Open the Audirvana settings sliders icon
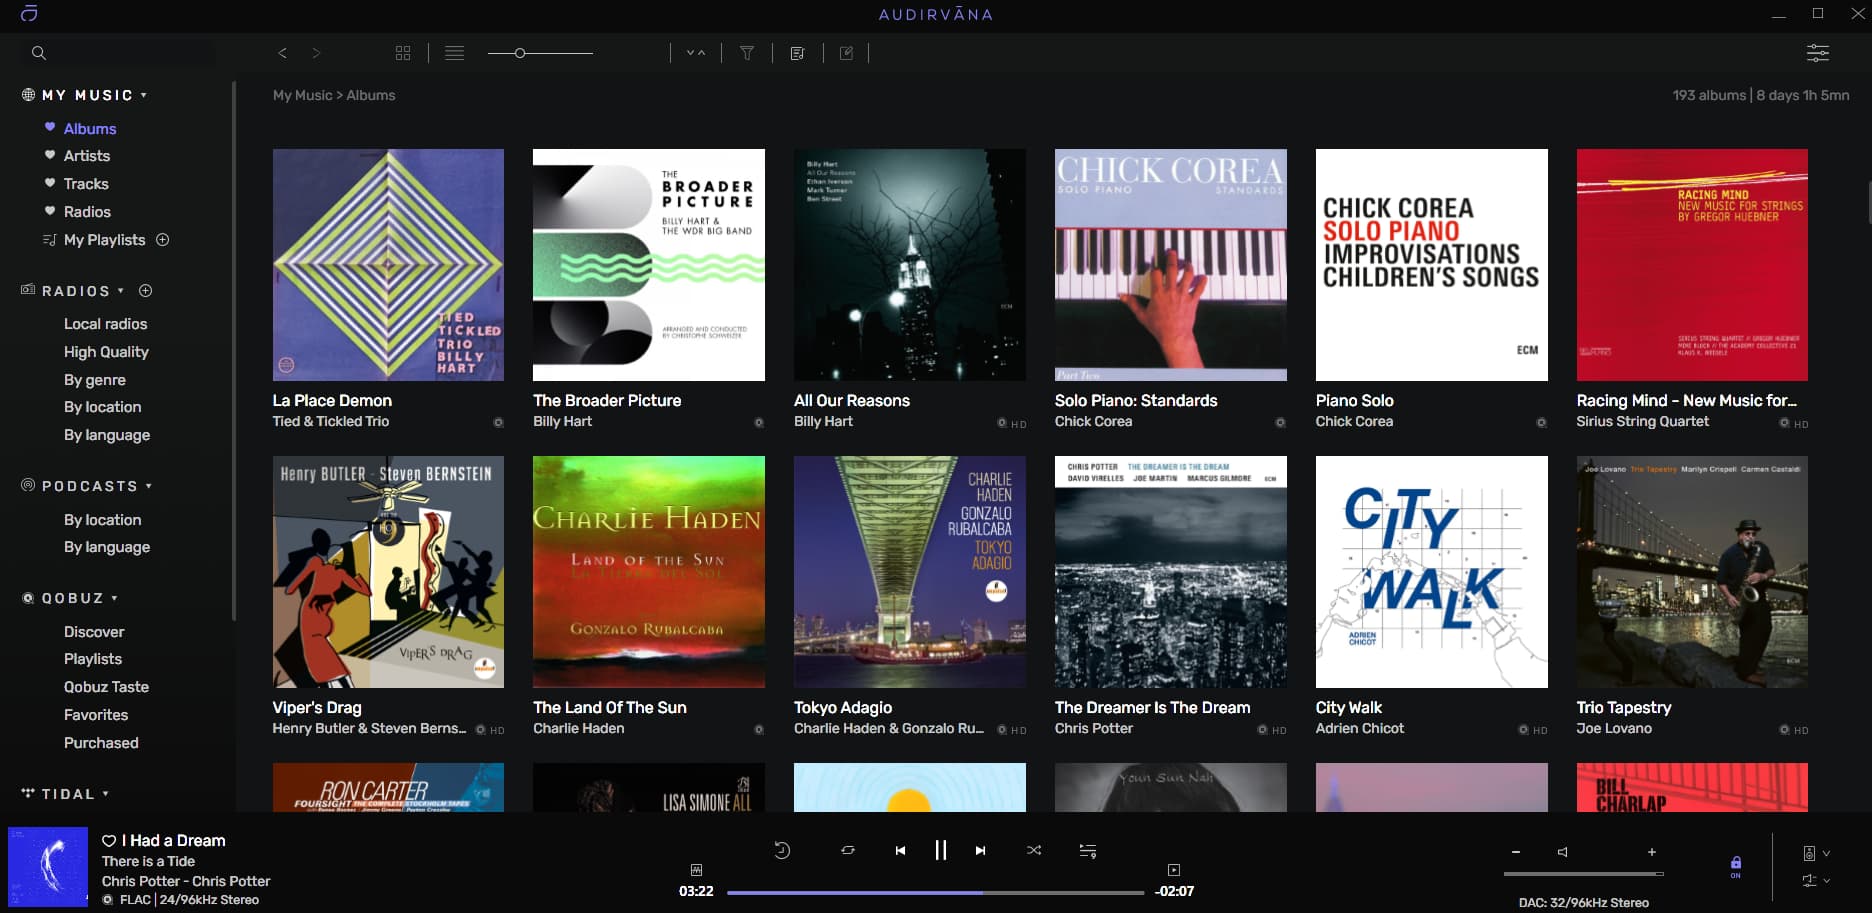Image resolution: width=1872 pixels, height=913 pixels. coord(1818,53)
